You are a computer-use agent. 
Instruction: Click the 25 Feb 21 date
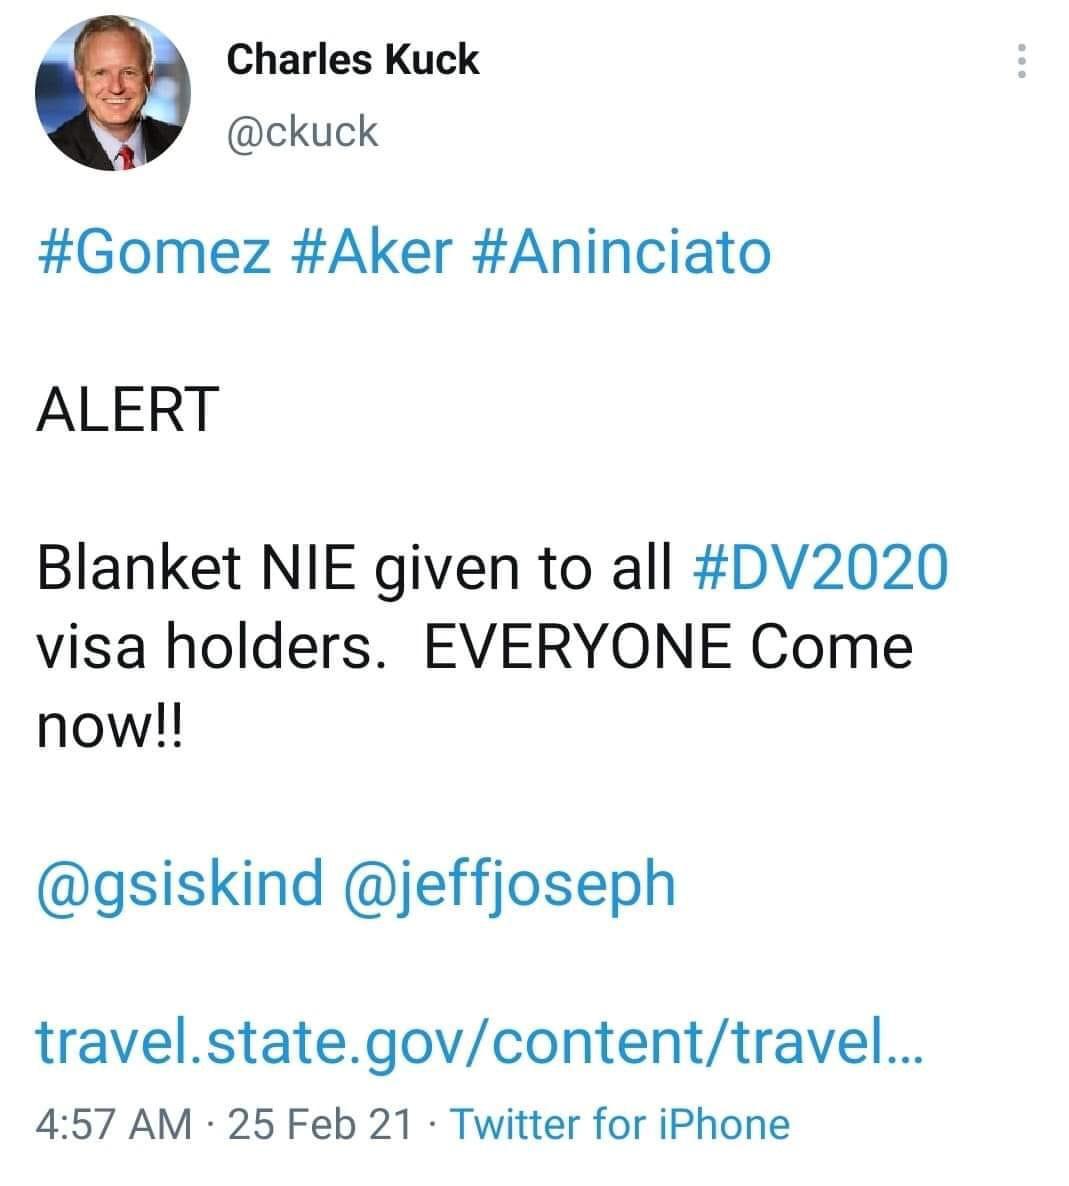pyautogui.click(x=320, y=1124)
